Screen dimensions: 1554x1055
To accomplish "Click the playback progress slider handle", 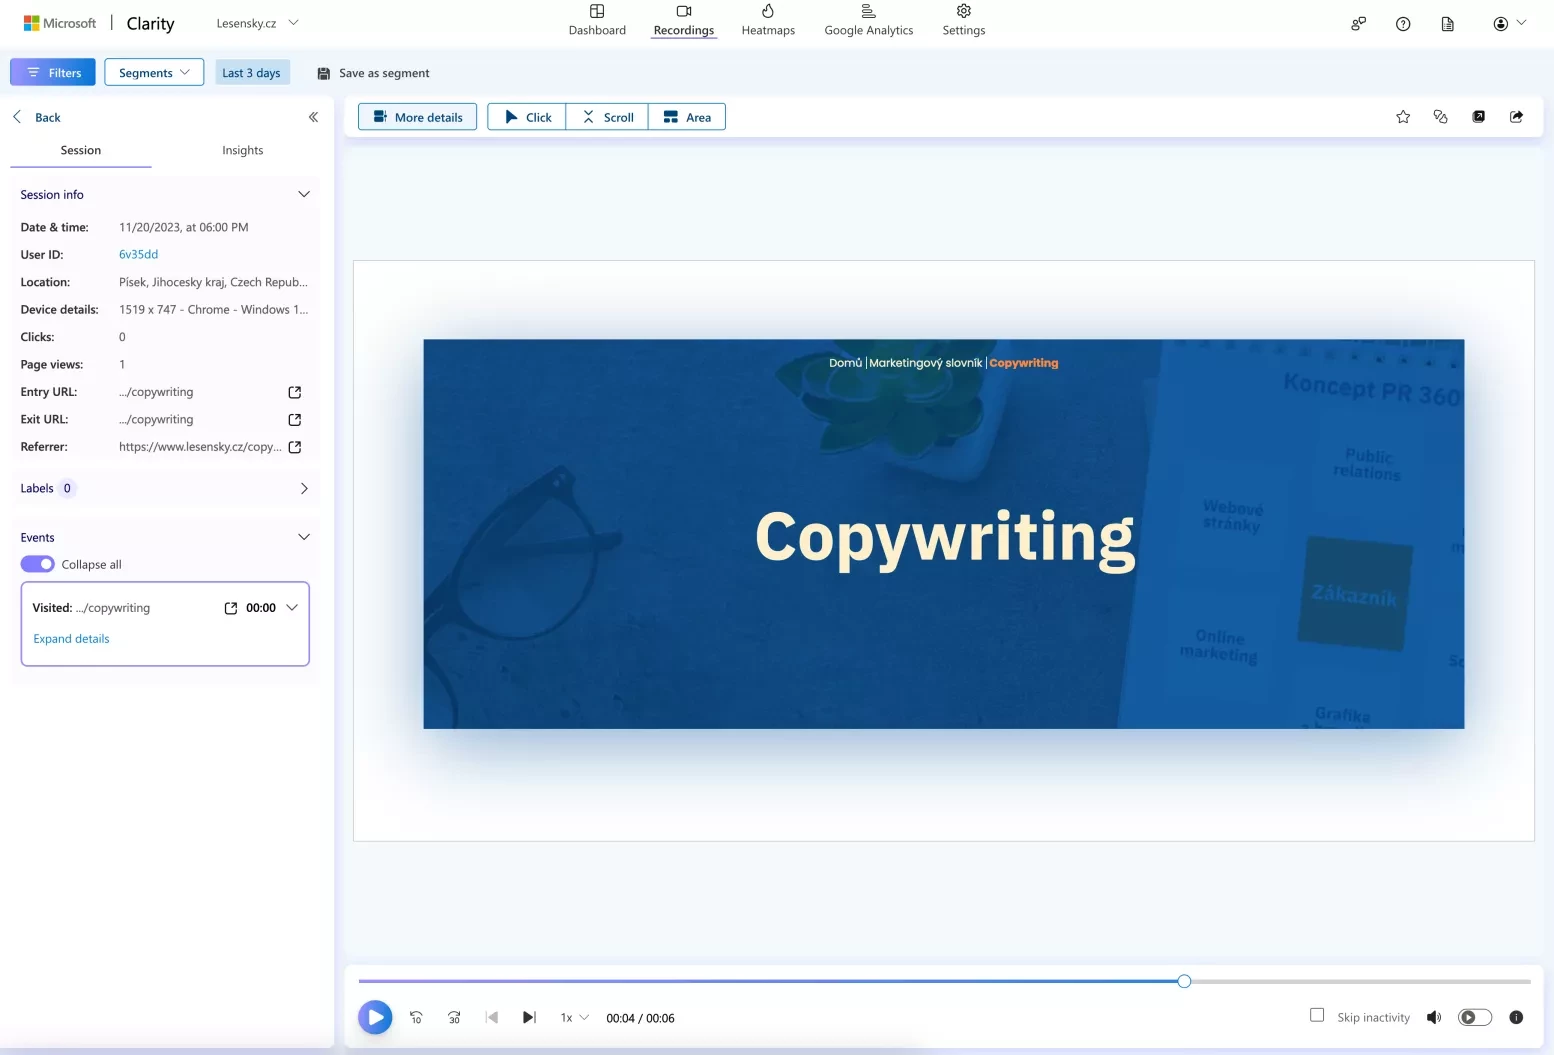I will 1184,981.
